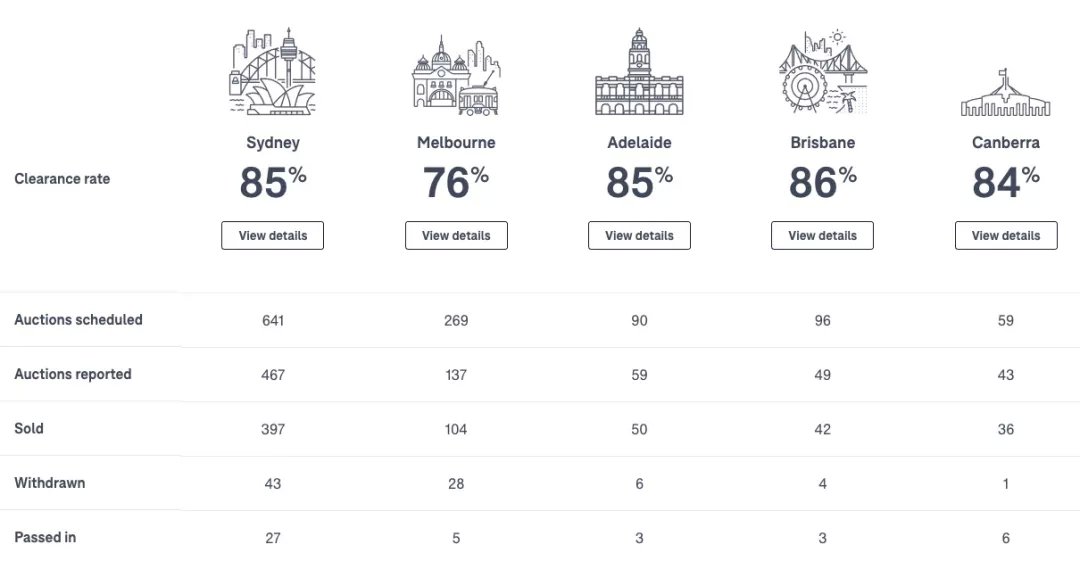Viewport: 1080px width, 561px height.
Task: Click the Adelaide town hall building icon
Action: point(639,71)
